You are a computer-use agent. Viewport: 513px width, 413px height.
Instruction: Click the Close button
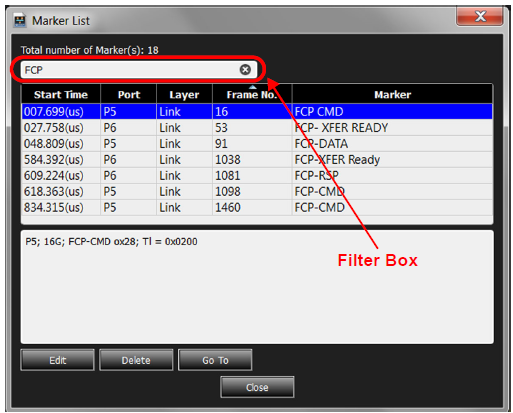(257, 387)
